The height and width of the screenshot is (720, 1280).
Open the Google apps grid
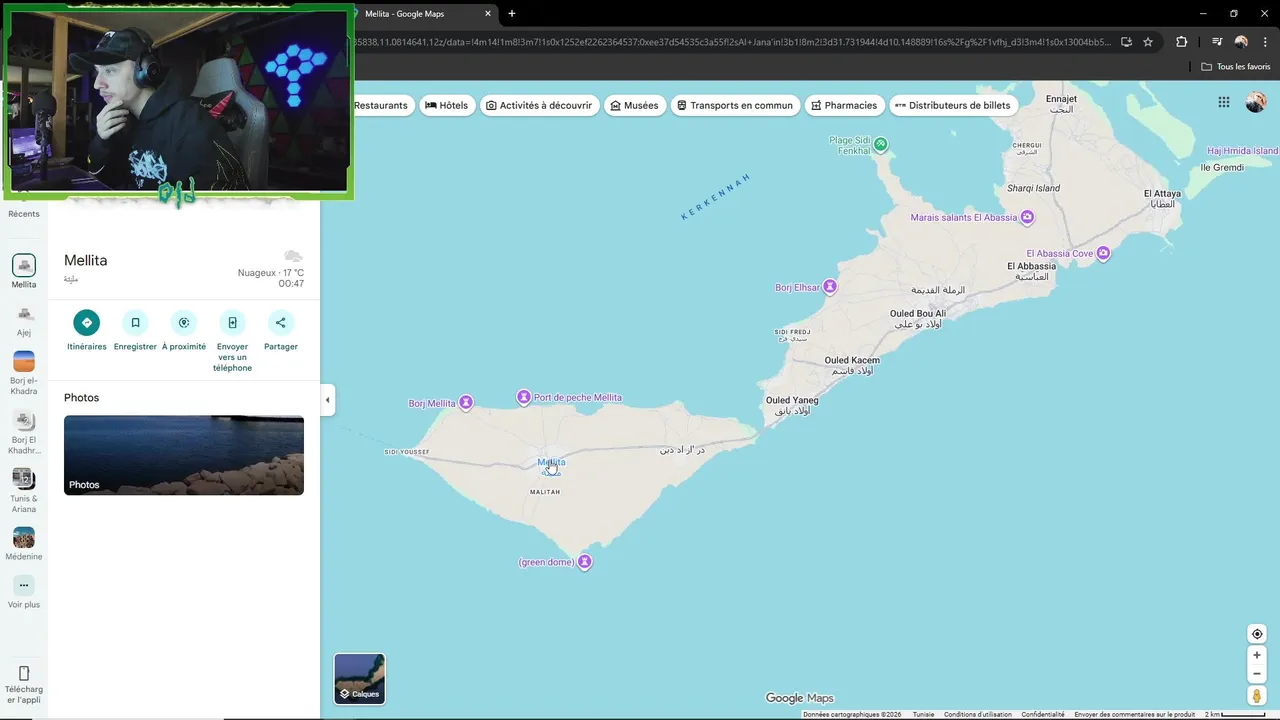point(1224,102)
